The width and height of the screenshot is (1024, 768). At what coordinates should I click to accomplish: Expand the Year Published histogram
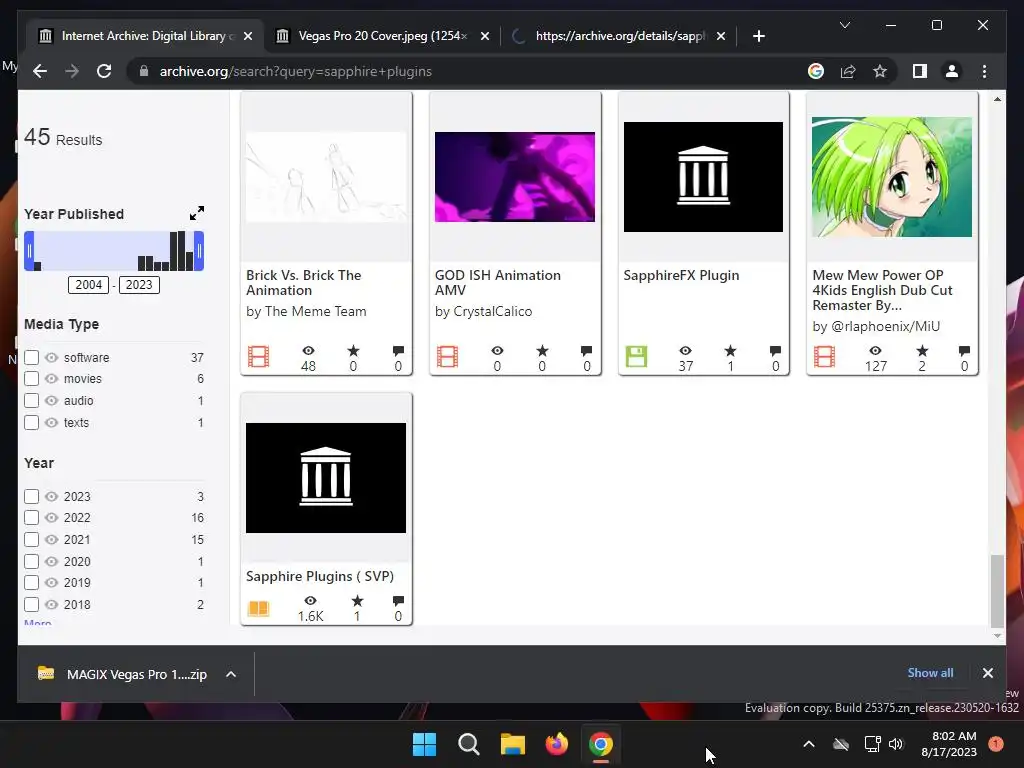[197, 213]
